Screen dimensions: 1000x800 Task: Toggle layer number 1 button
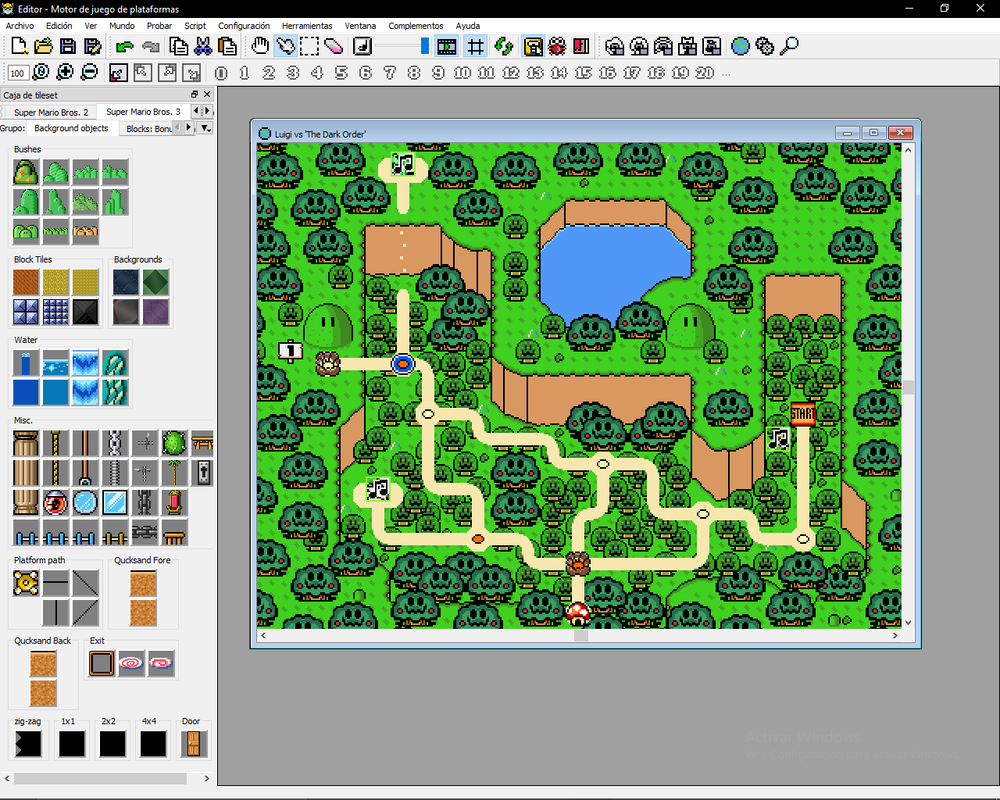[244, 73]
